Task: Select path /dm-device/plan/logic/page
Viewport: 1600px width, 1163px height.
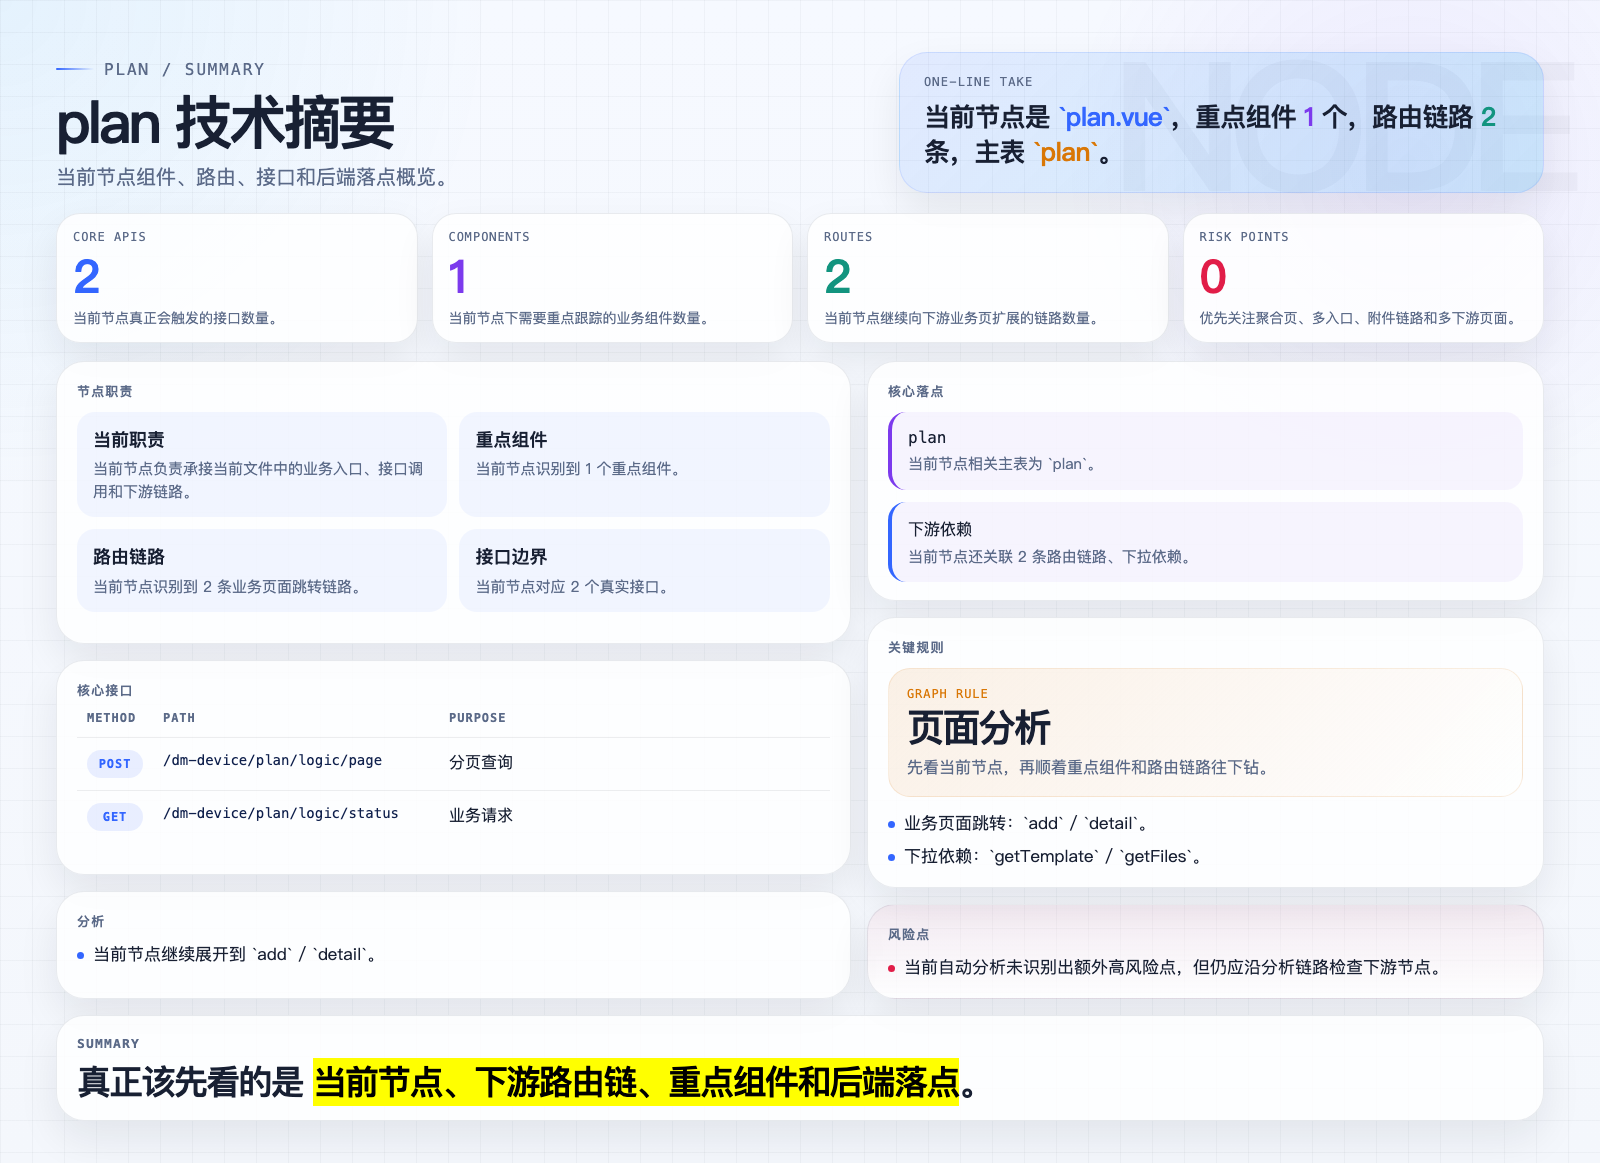Action: [273, 761]
